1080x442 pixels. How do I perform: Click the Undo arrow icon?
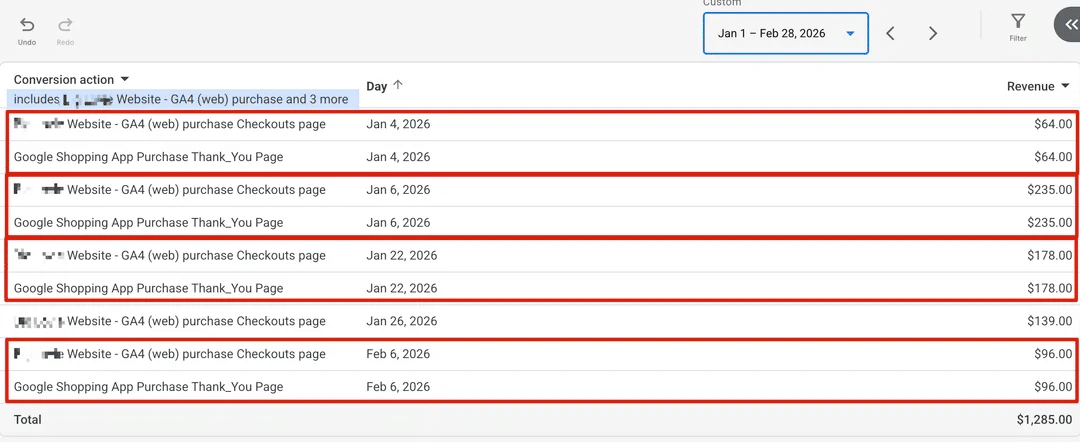coord(27,25)
